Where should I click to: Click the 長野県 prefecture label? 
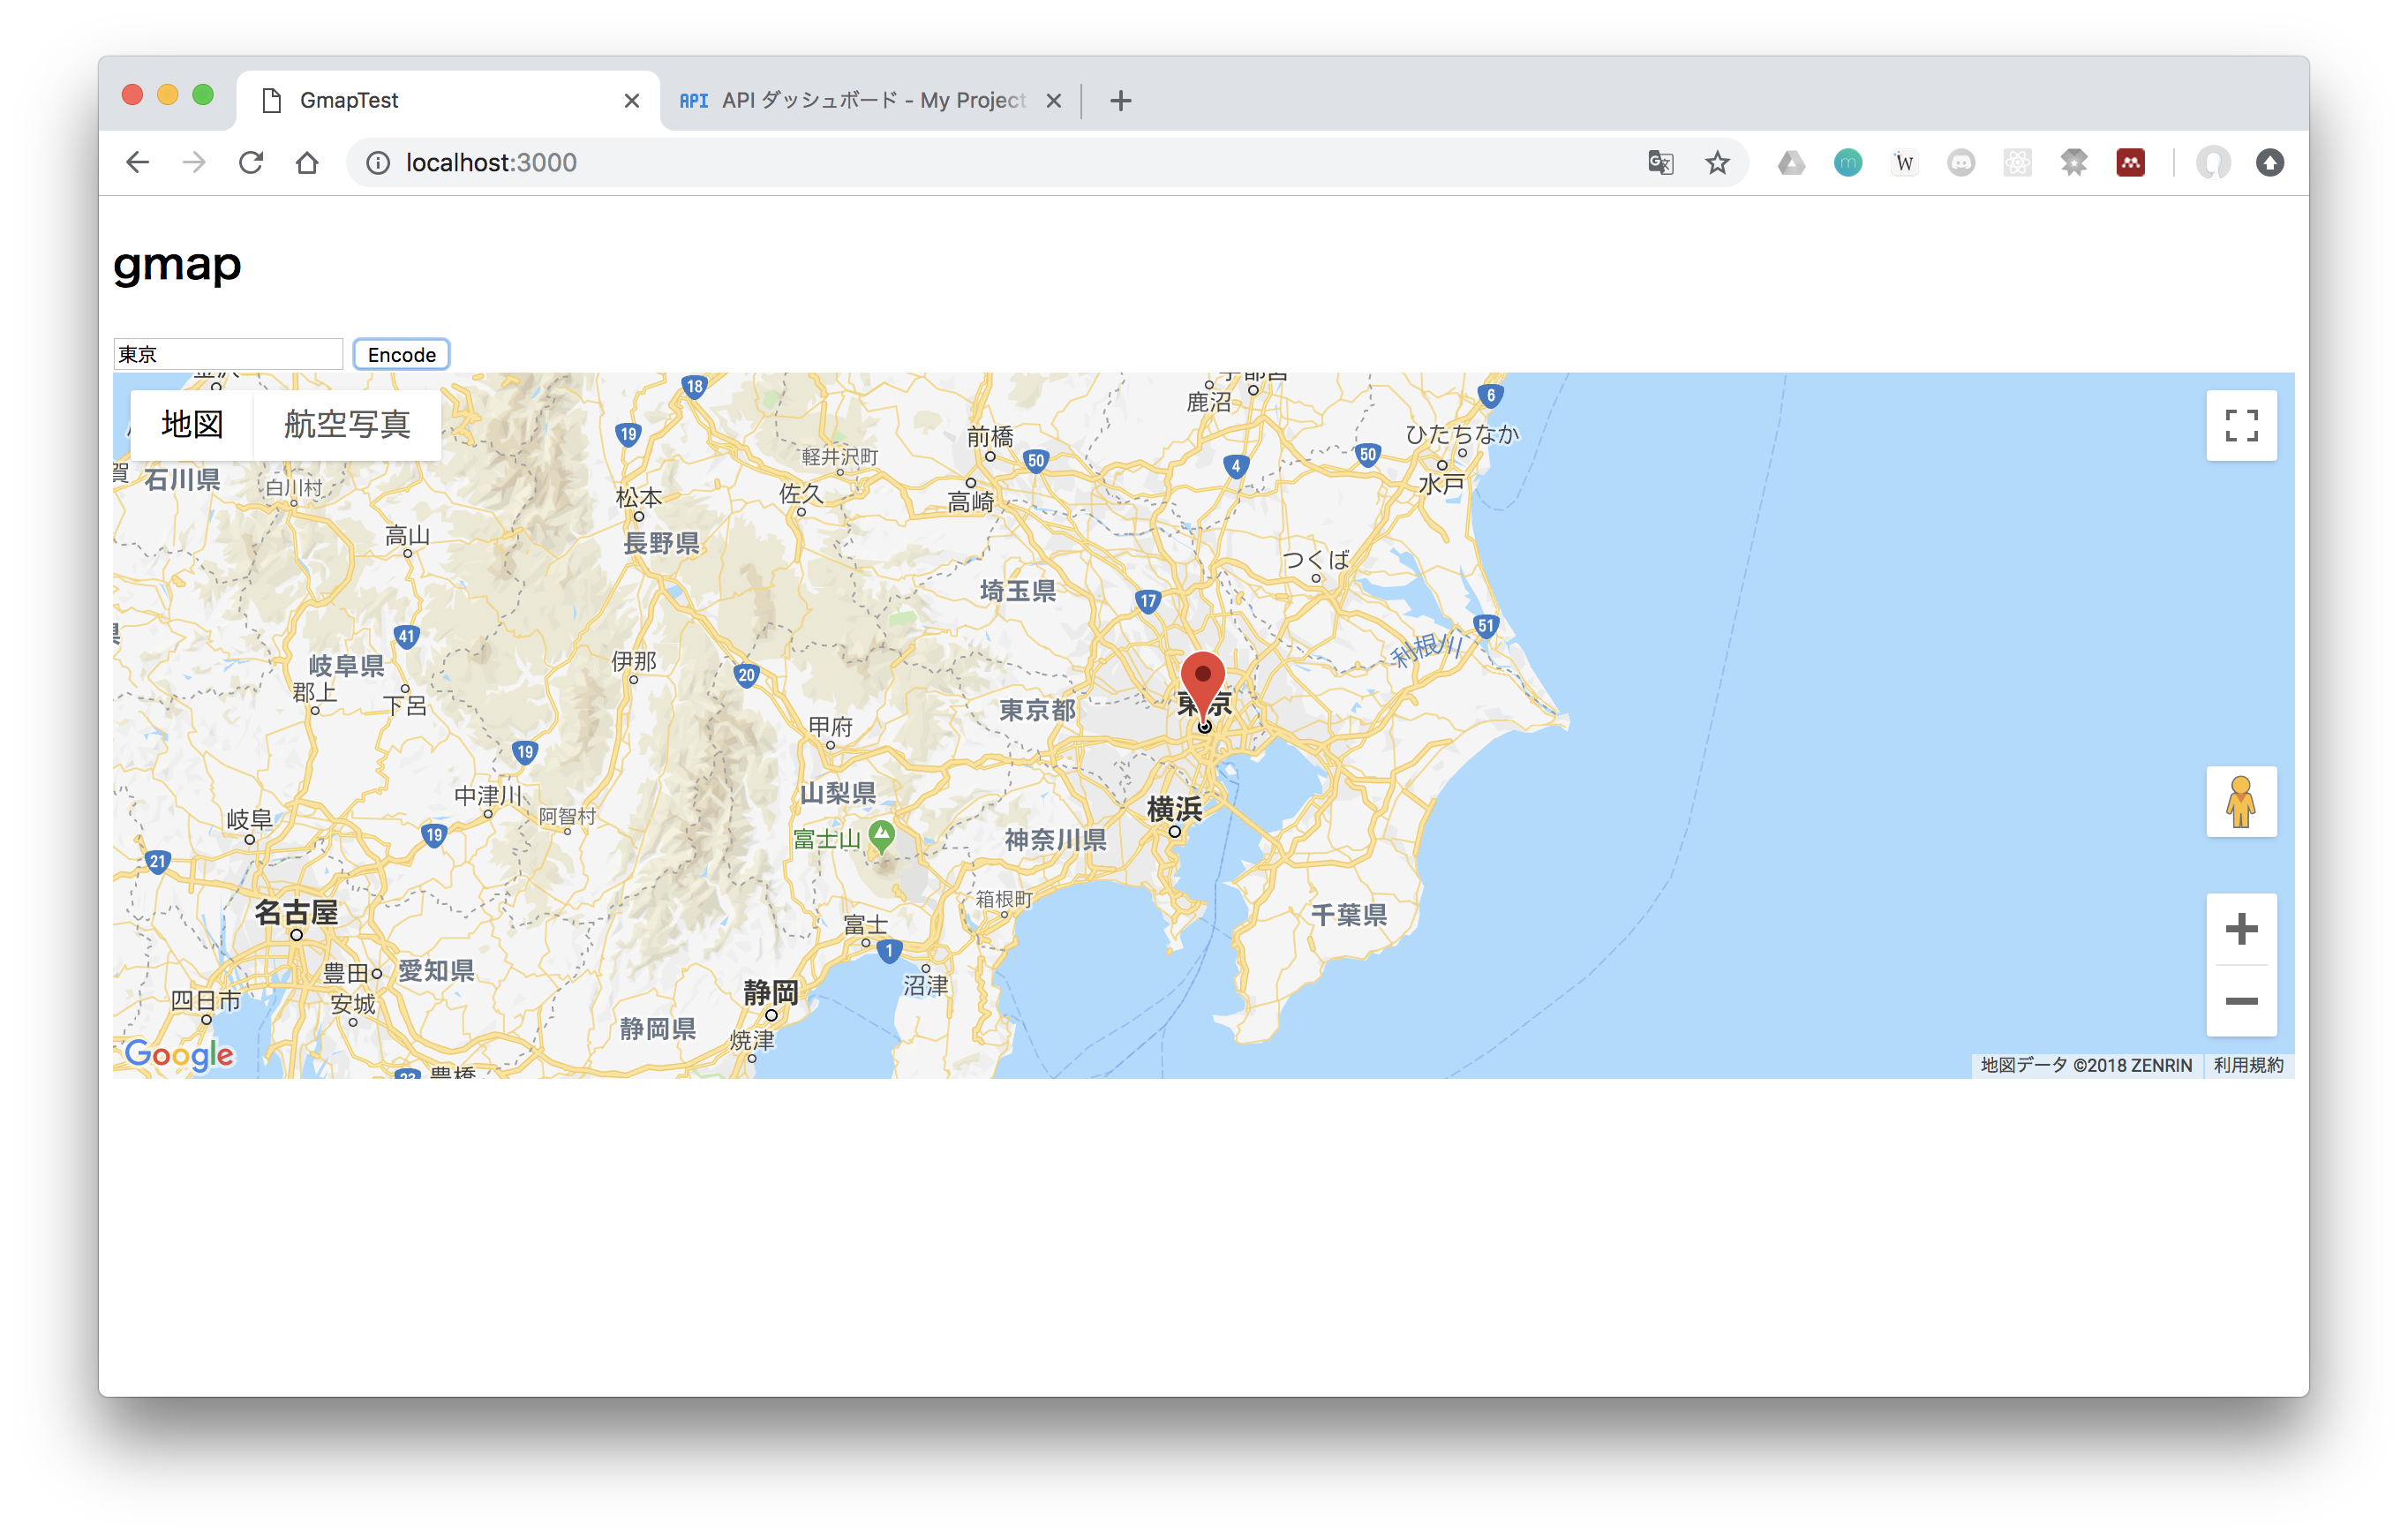point(662,543)
